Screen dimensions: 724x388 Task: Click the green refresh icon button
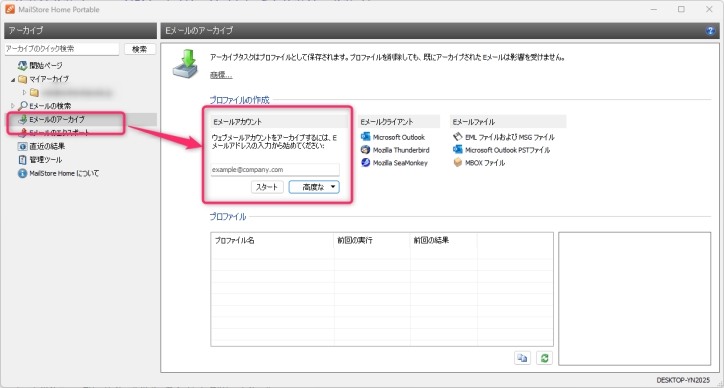click(x=544, y=358)
